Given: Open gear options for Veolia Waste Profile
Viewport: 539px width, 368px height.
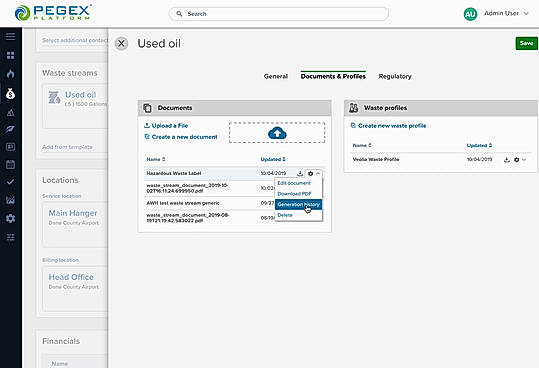Looking at the screenshot, I should (516, 159).
